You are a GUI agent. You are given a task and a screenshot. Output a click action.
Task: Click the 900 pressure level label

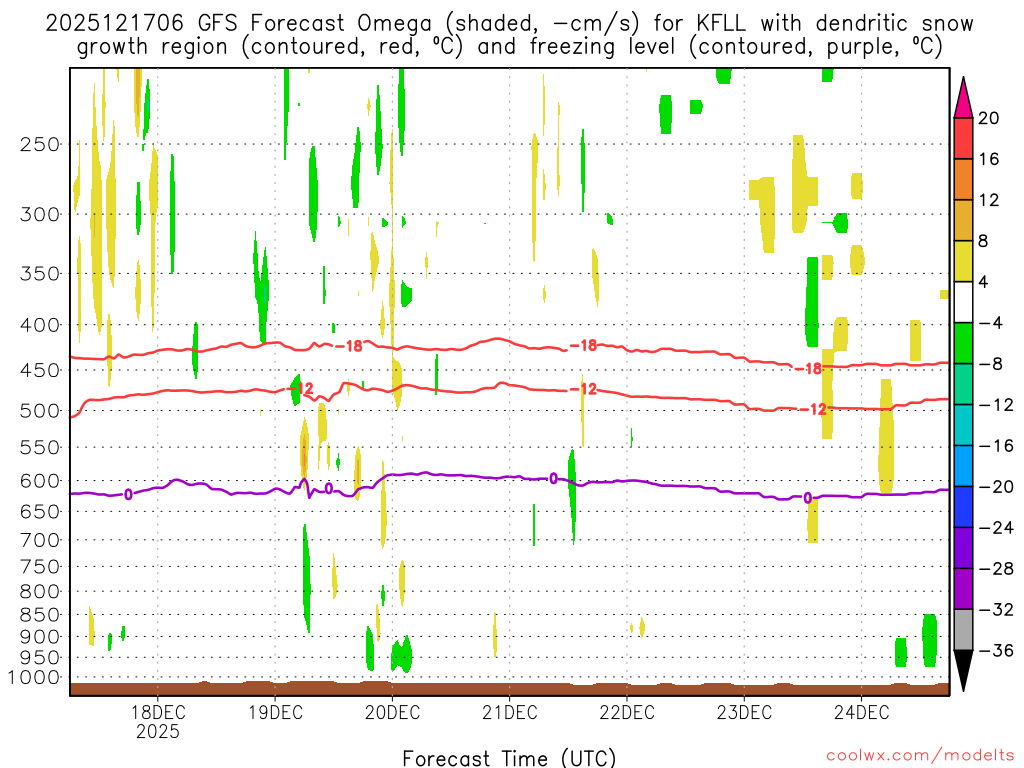(x=40, y=637)
